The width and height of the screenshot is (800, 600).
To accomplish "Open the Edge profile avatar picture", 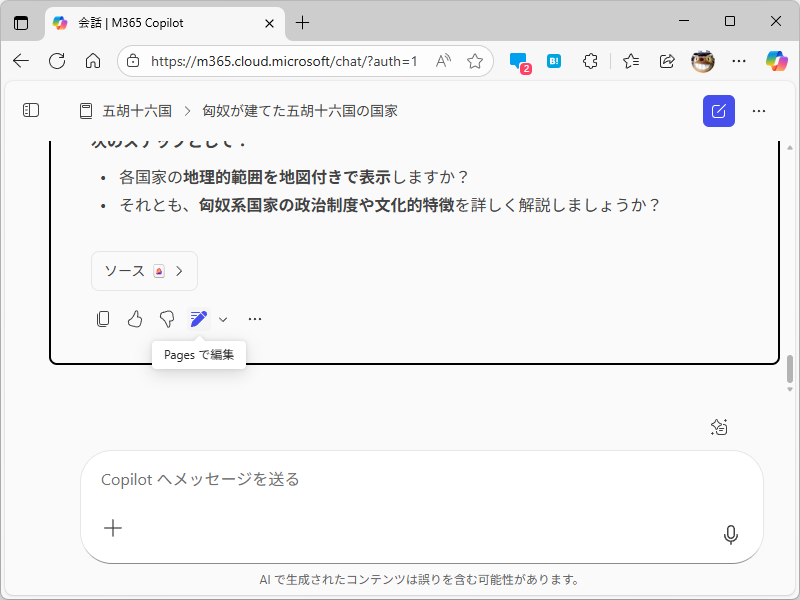I will (702, 61).
